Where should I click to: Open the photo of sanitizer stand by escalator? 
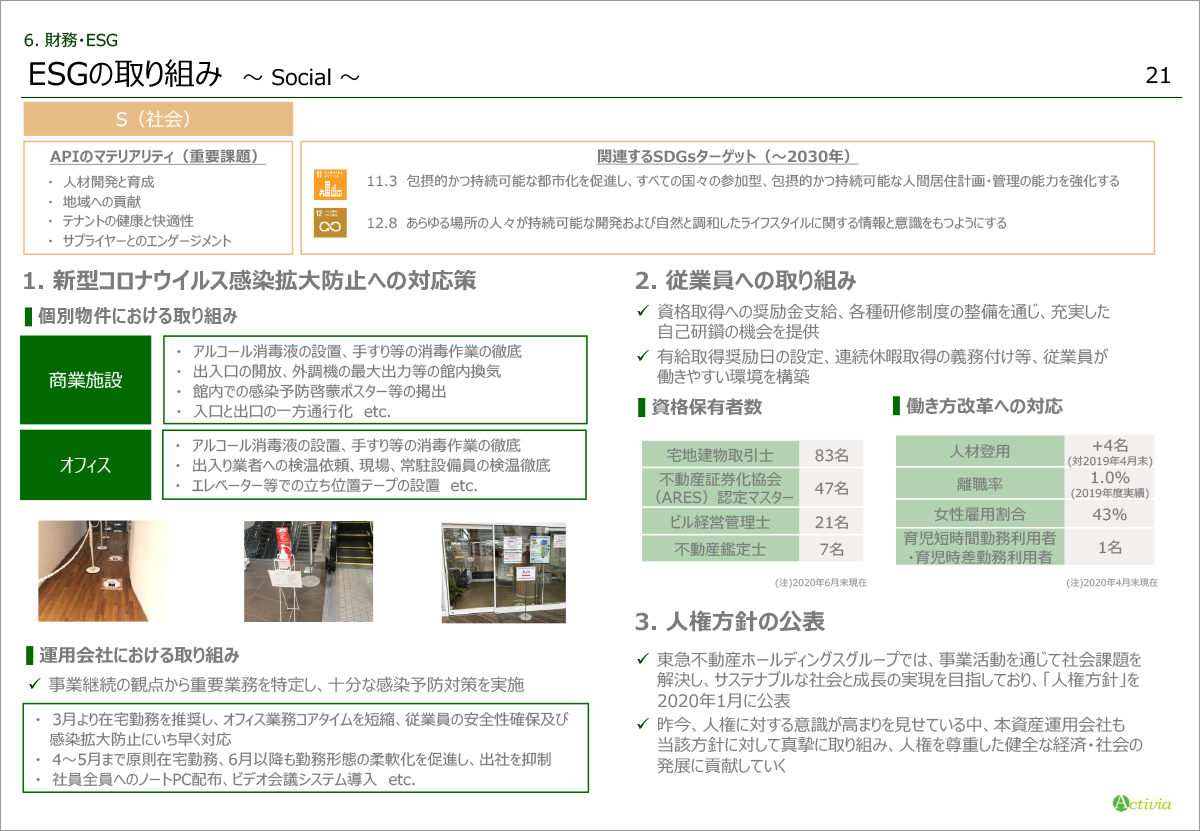pos(308,571)
